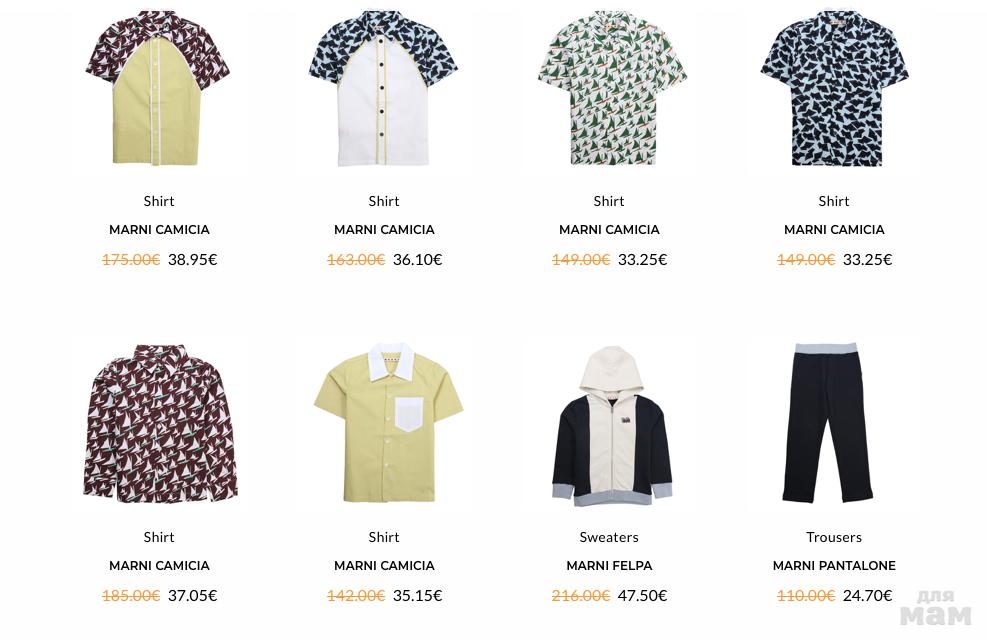This screenshot has width=987, height=640.
Task: Click the 24.70€ trousers price
Action: (867, 595)
